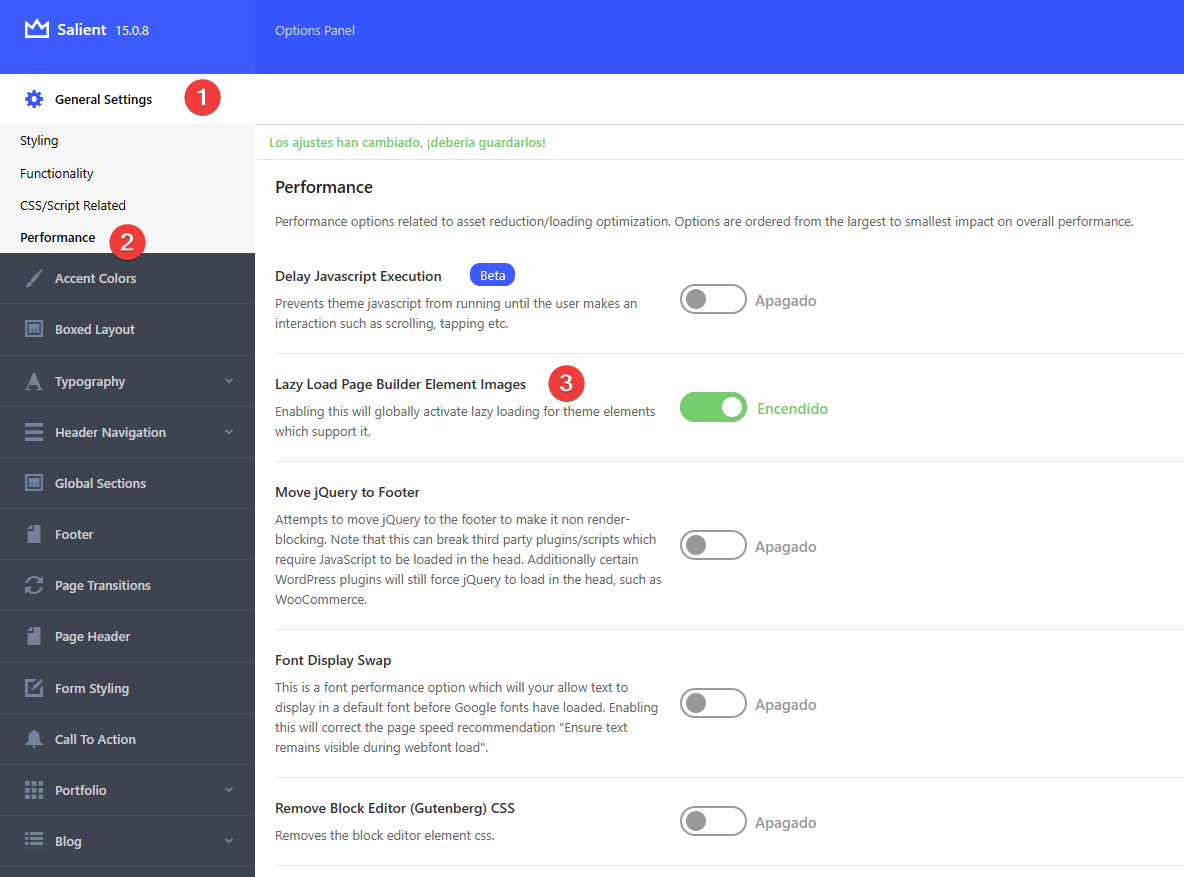1184x877 pixels.
Task: Open the CSS/Script Related section
Action: click(x=73, y=204)
